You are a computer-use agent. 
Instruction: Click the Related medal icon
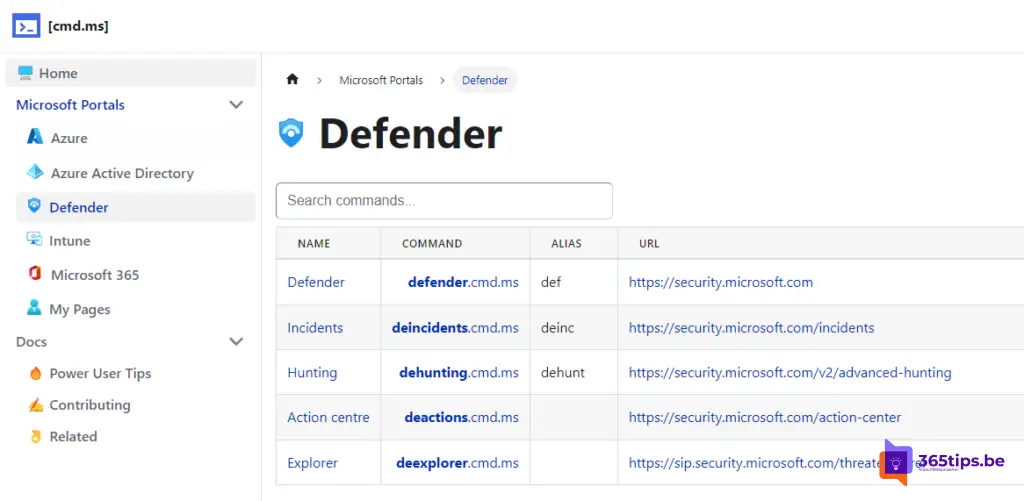click(35, 436)
